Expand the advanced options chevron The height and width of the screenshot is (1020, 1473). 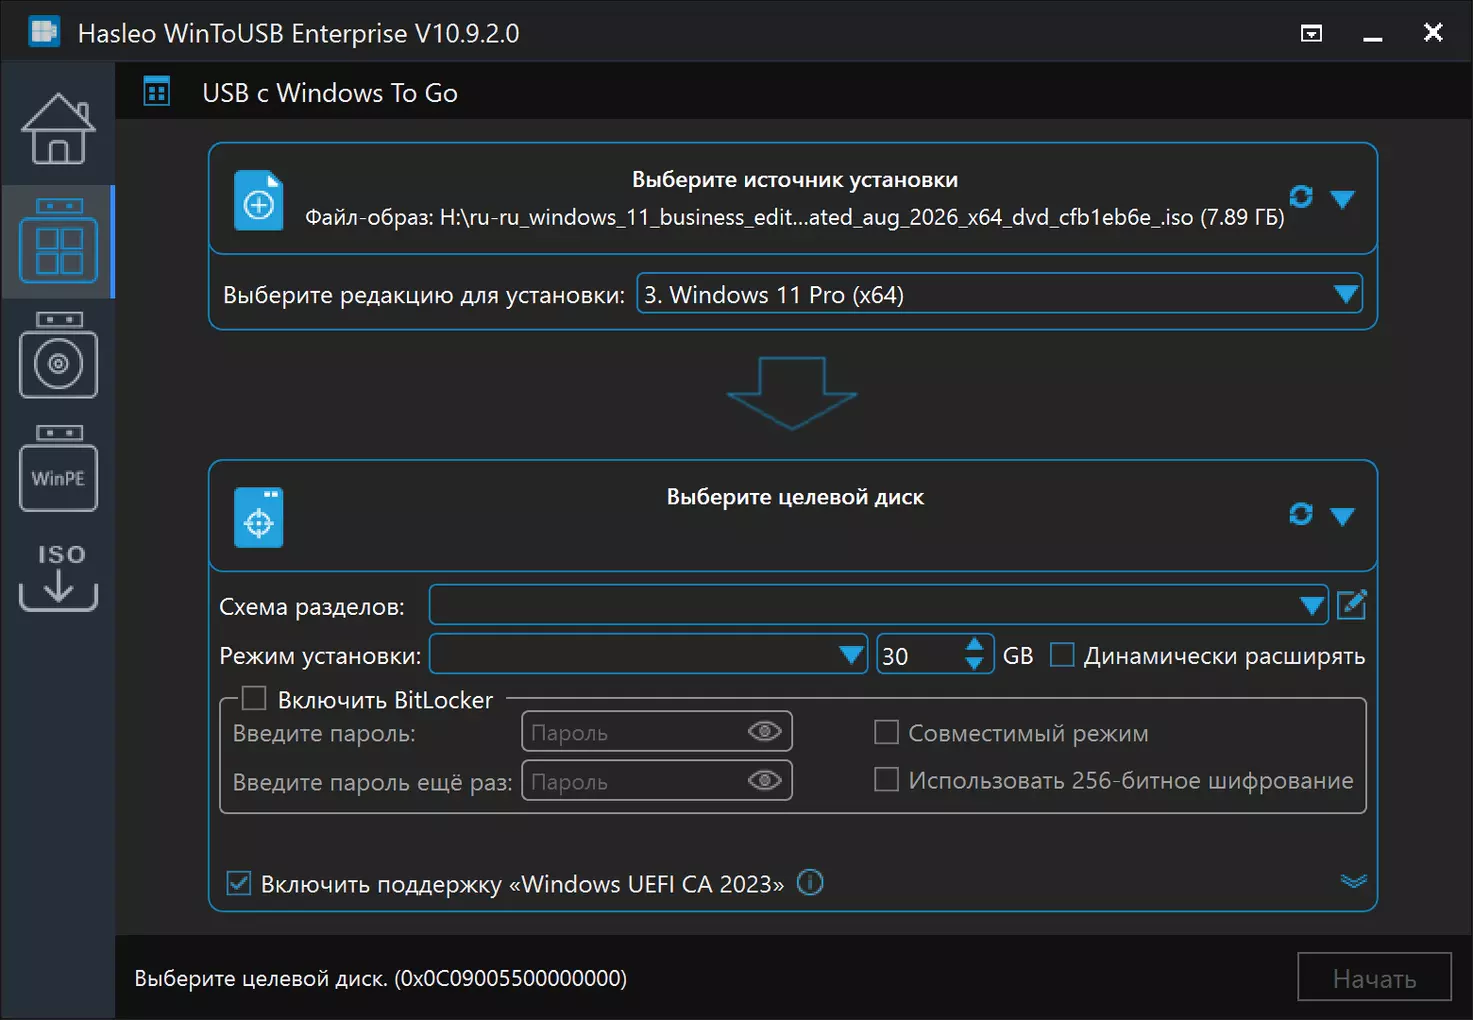(1353, 881)
